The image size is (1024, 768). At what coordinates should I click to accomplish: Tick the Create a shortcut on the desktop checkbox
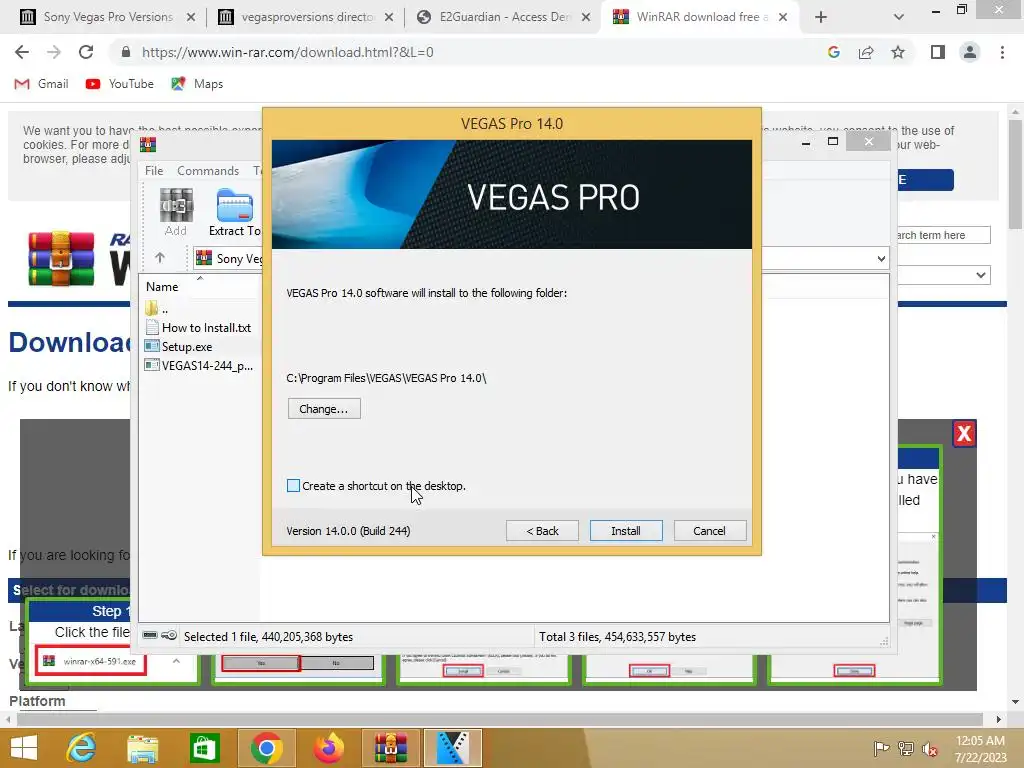293,486
